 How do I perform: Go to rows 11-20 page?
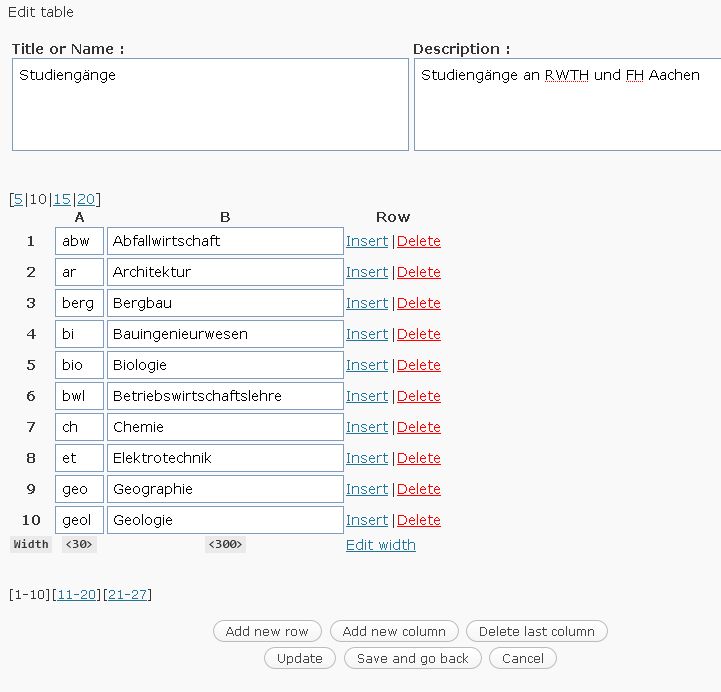click(x=77, y=594)
